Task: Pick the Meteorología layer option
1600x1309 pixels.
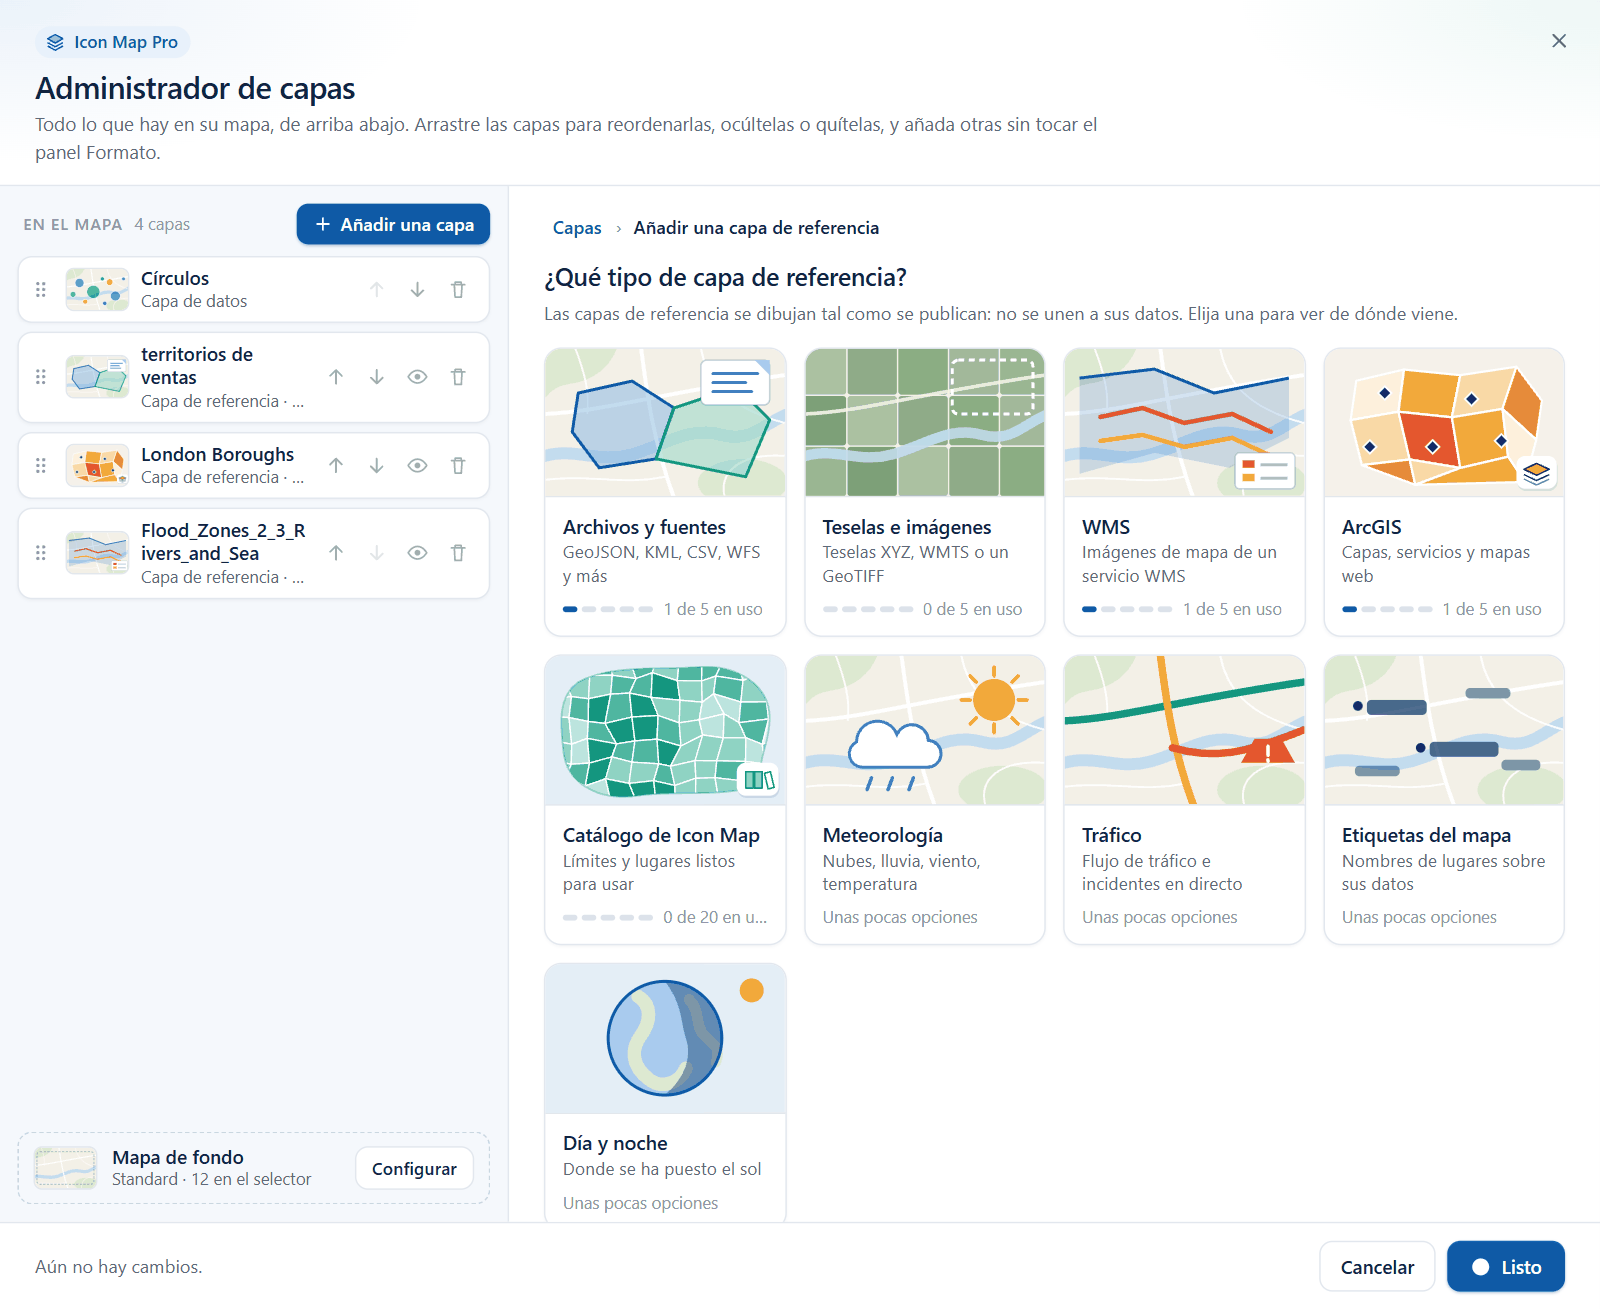Action: [925, 799]
